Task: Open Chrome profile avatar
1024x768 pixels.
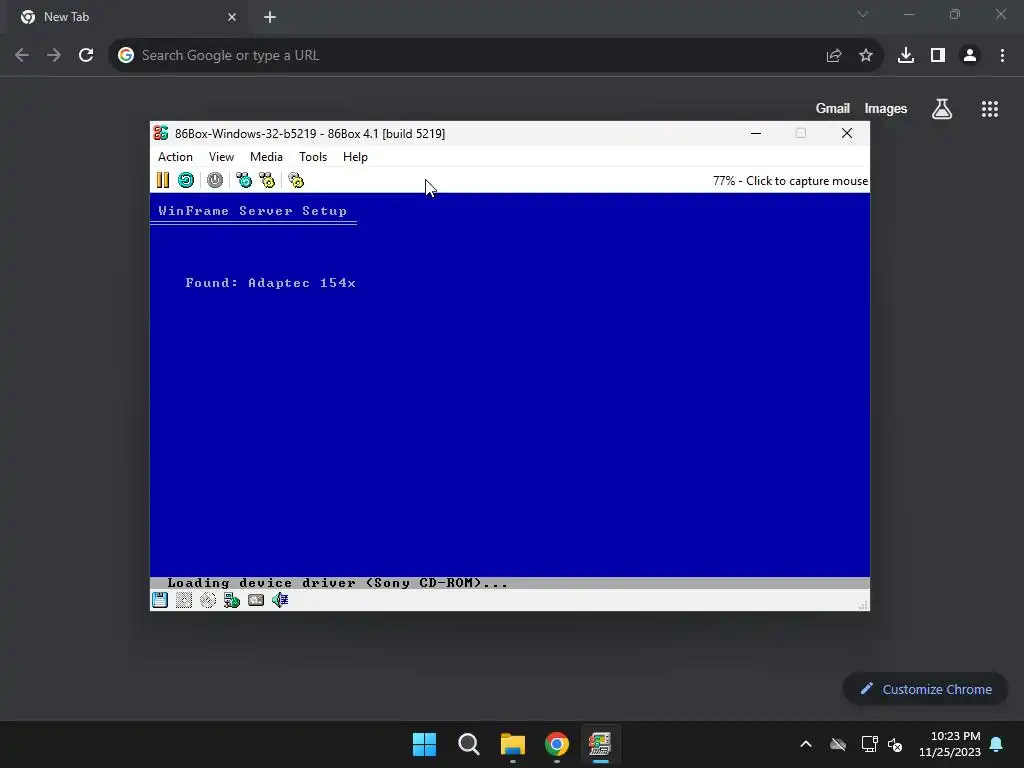Action: [970, 56]
